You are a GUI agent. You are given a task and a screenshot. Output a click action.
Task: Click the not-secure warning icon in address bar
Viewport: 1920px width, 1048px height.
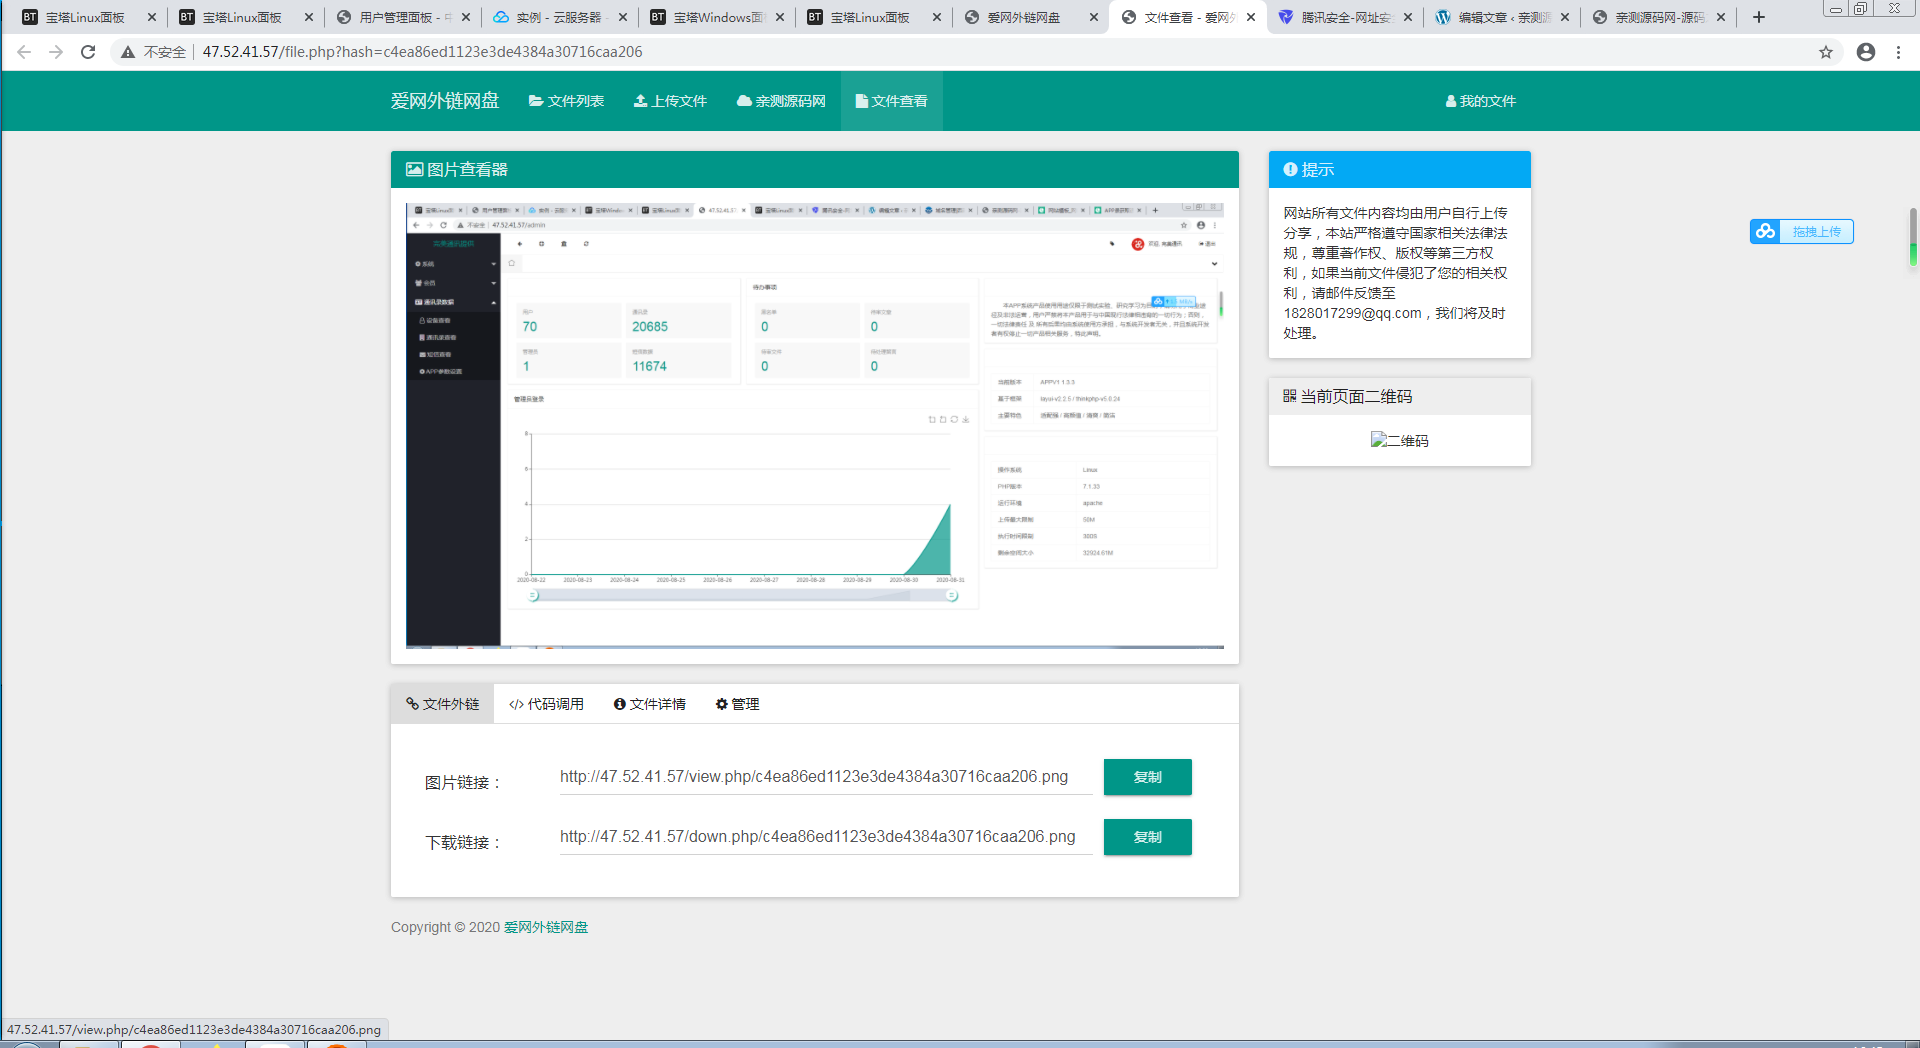128,52
